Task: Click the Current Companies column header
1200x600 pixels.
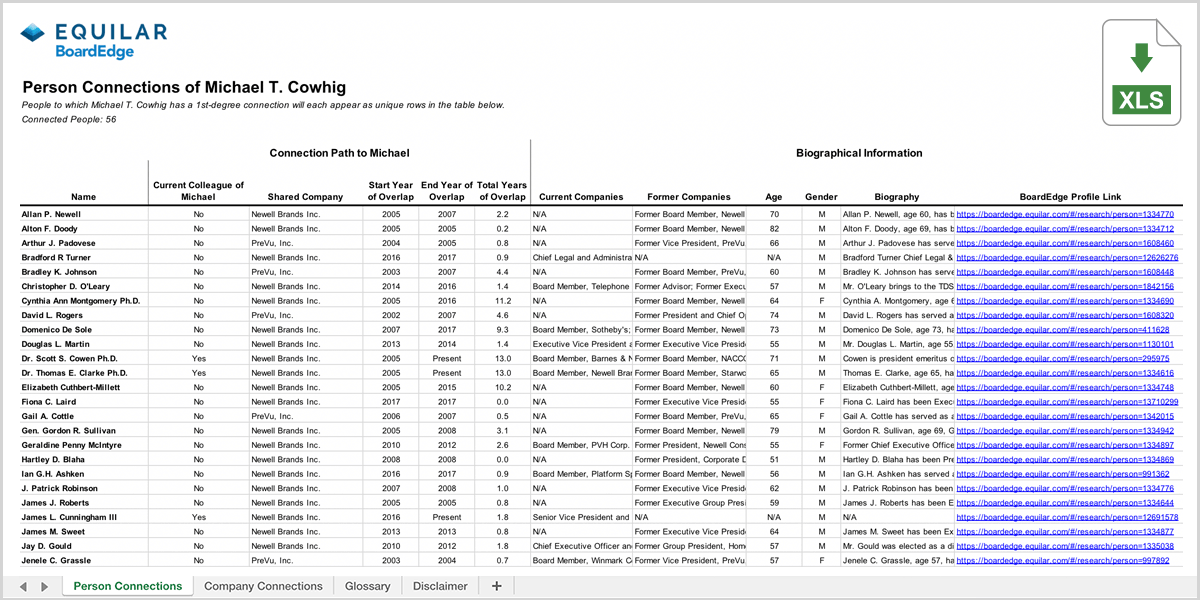Action: [x=581, y=197]
